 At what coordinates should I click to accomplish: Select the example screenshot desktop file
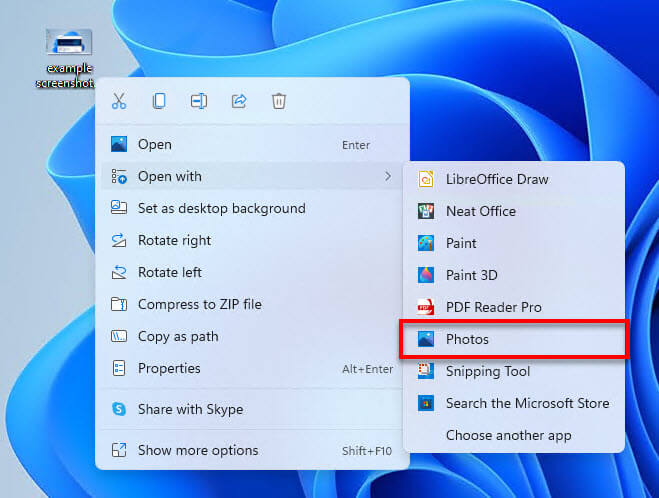69,58
